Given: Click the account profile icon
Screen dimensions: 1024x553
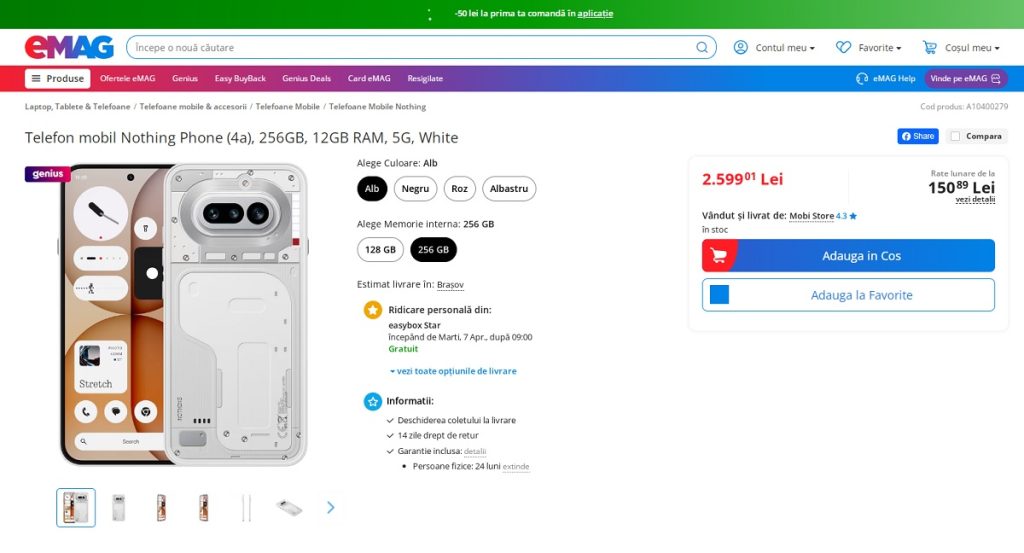Looking at the screenshot, I should [x=741, y=47].
